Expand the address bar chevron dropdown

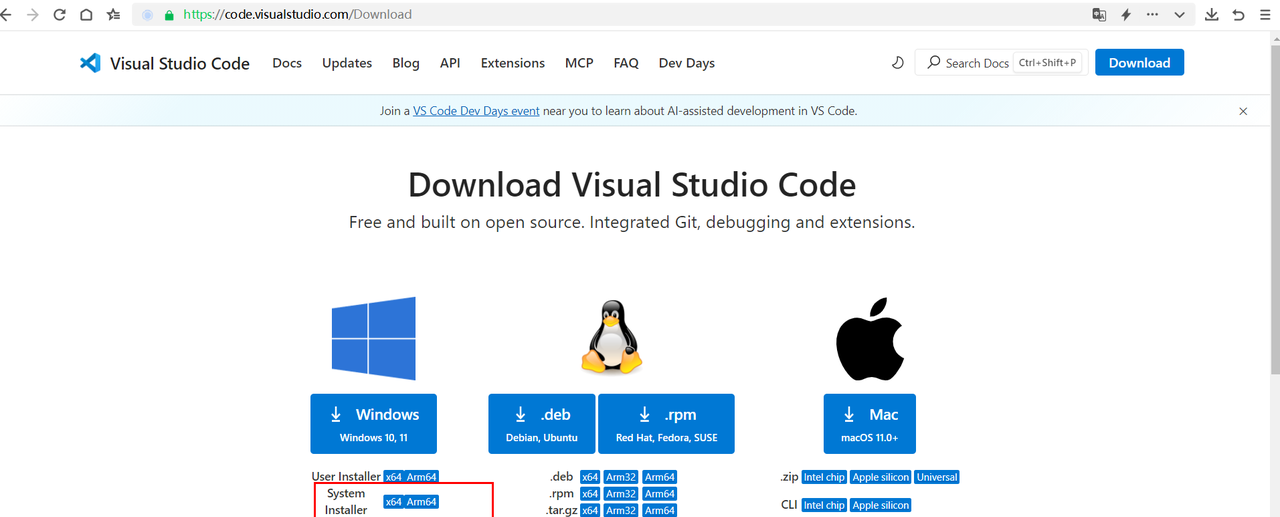(1180, 15)
